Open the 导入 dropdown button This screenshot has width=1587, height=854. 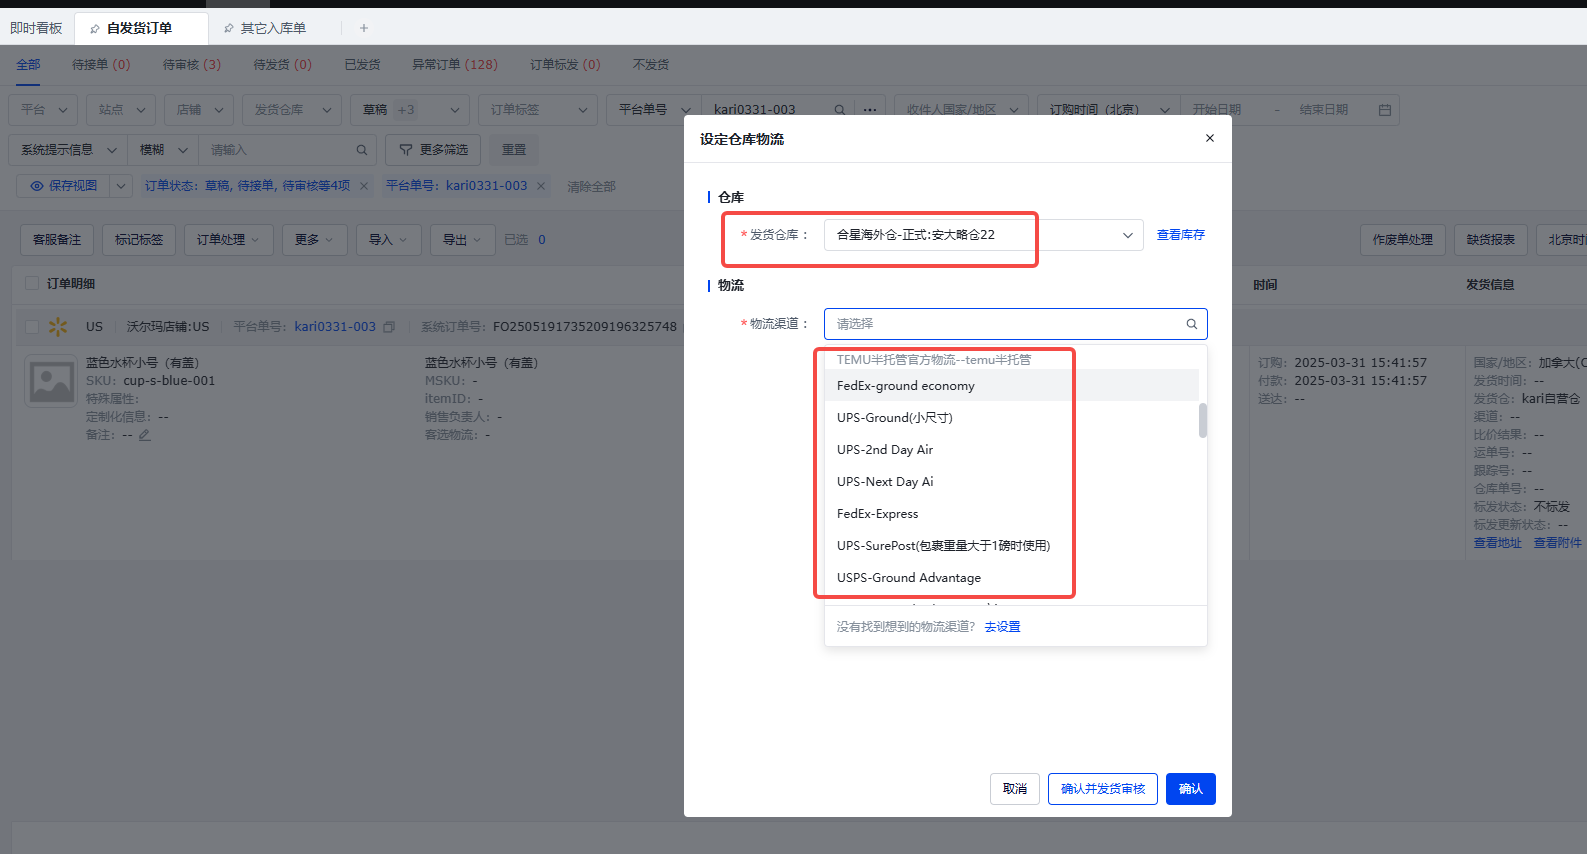pos(389,240)
